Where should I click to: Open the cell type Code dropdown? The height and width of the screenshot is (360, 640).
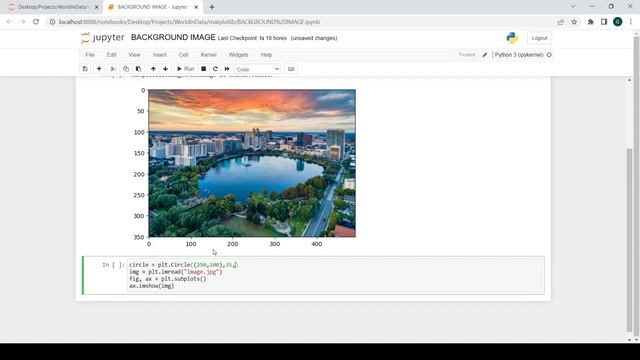point(258,69)
